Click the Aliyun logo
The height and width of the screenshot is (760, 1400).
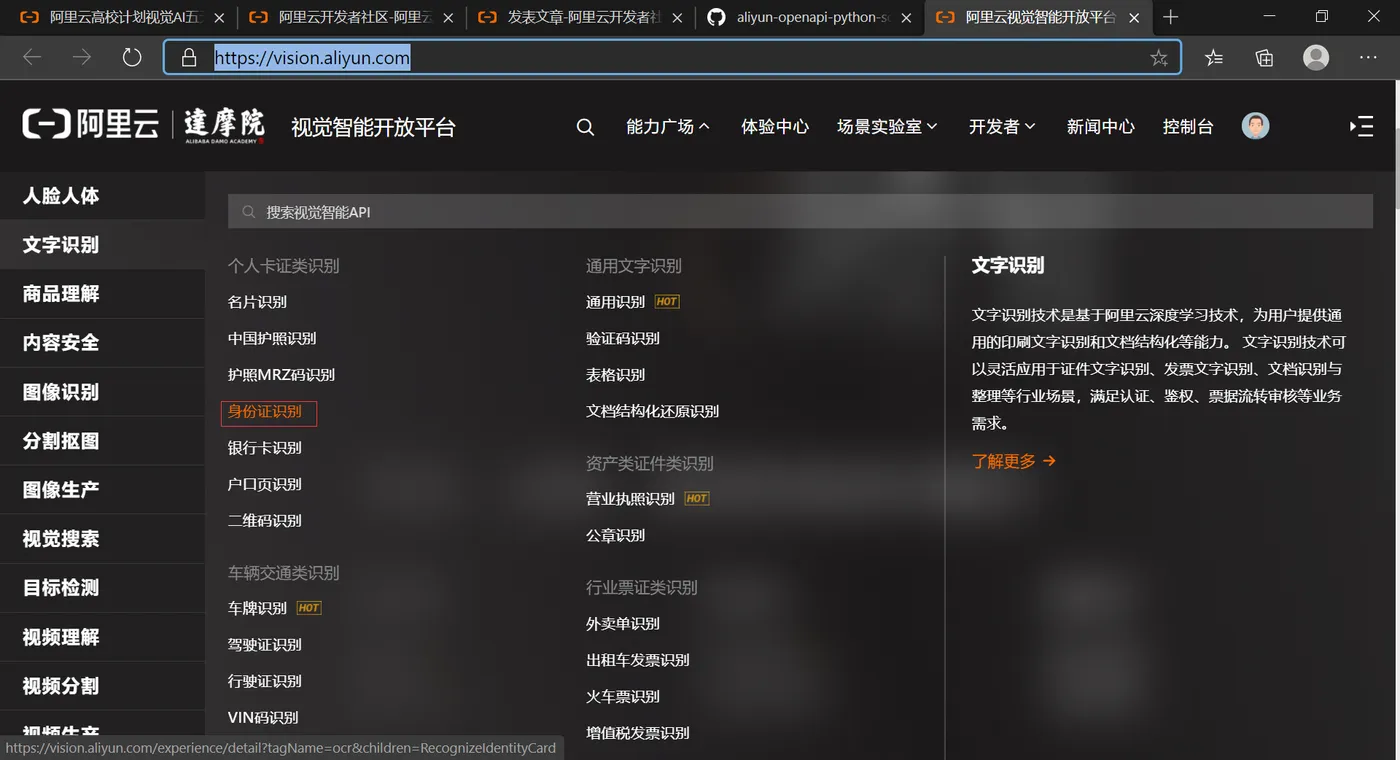(x=91, y=124)
